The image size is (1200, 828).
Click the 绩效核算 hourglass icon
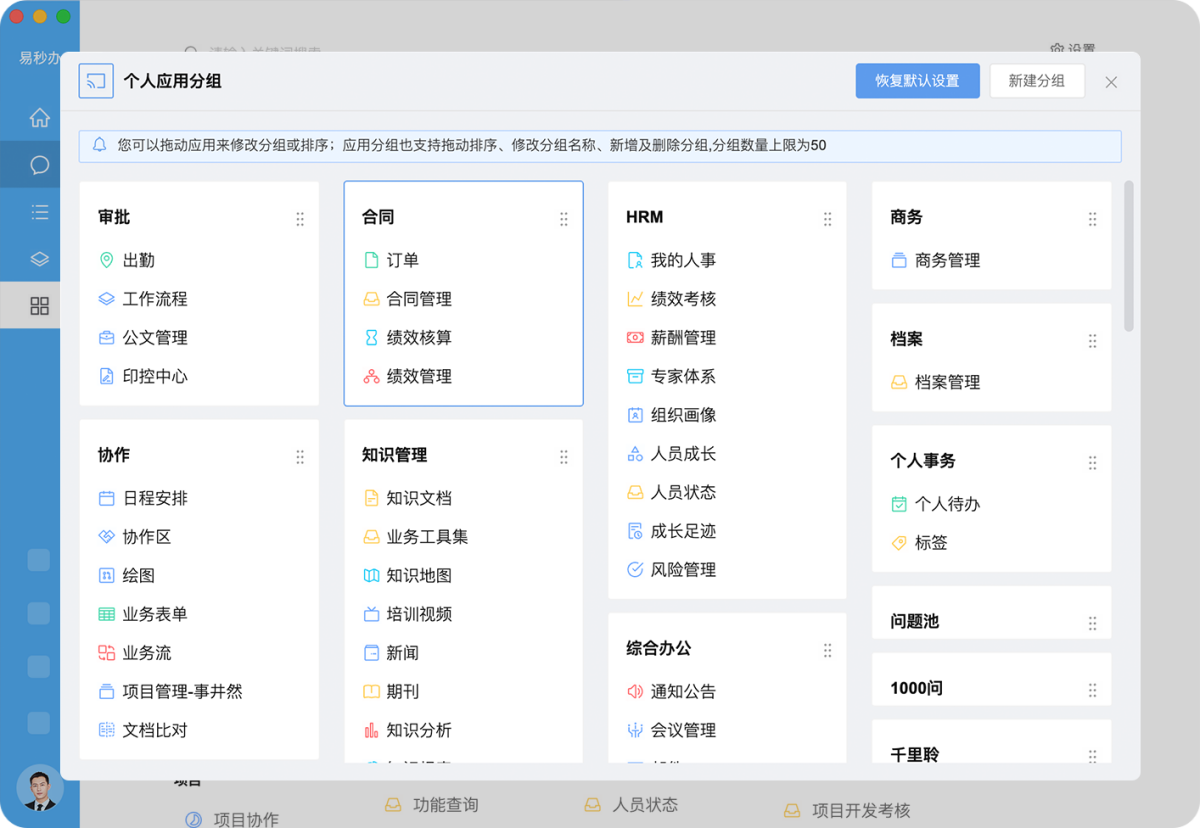371,338
